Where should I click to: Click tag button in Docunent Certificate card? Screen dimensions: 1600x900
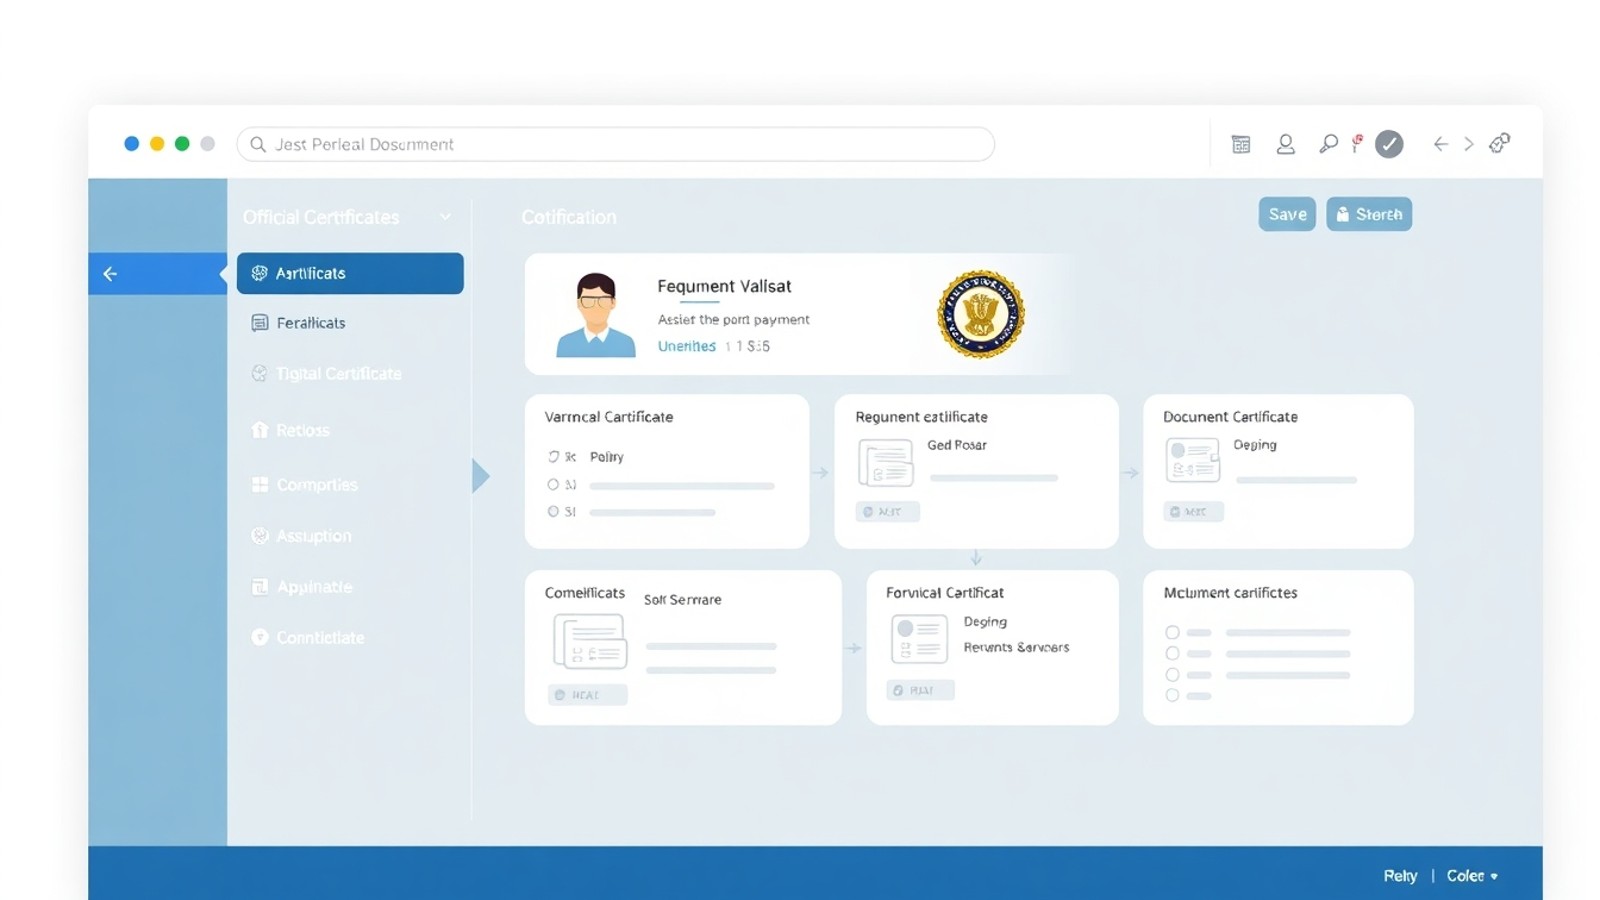[x=1194, y=512]
